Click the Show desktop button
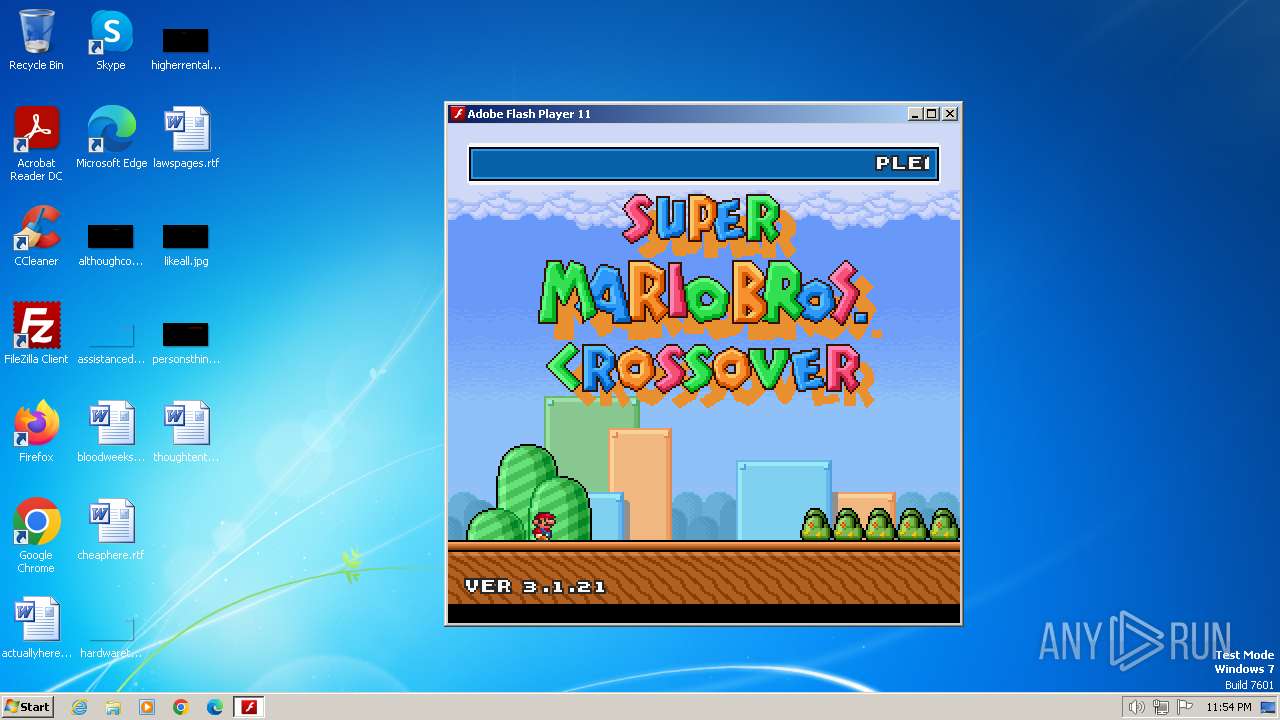Image resolution: width=1280 pixels, height=720 pixels. [1269, 707]
